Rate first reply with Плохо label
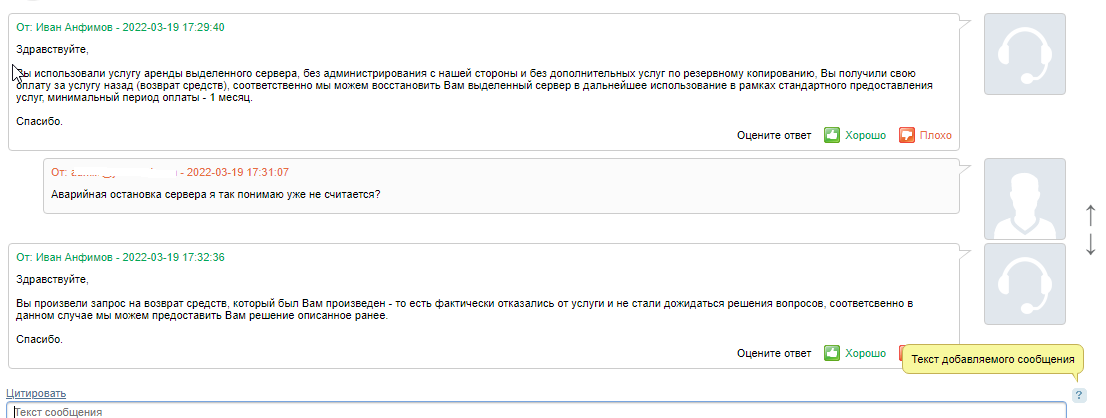Screen dimensions: 1106x418 (x=935, y=135)
